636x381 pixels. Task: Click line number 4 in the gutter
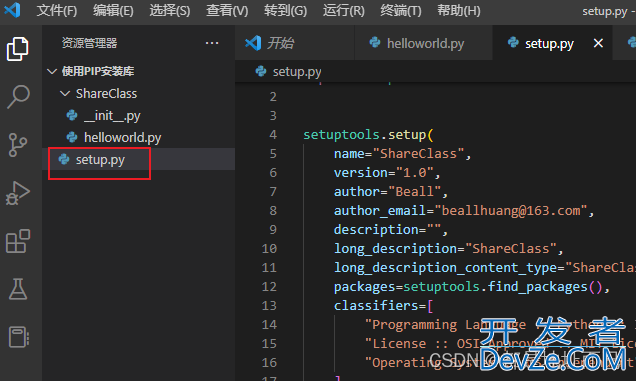(x=273, y=135)
